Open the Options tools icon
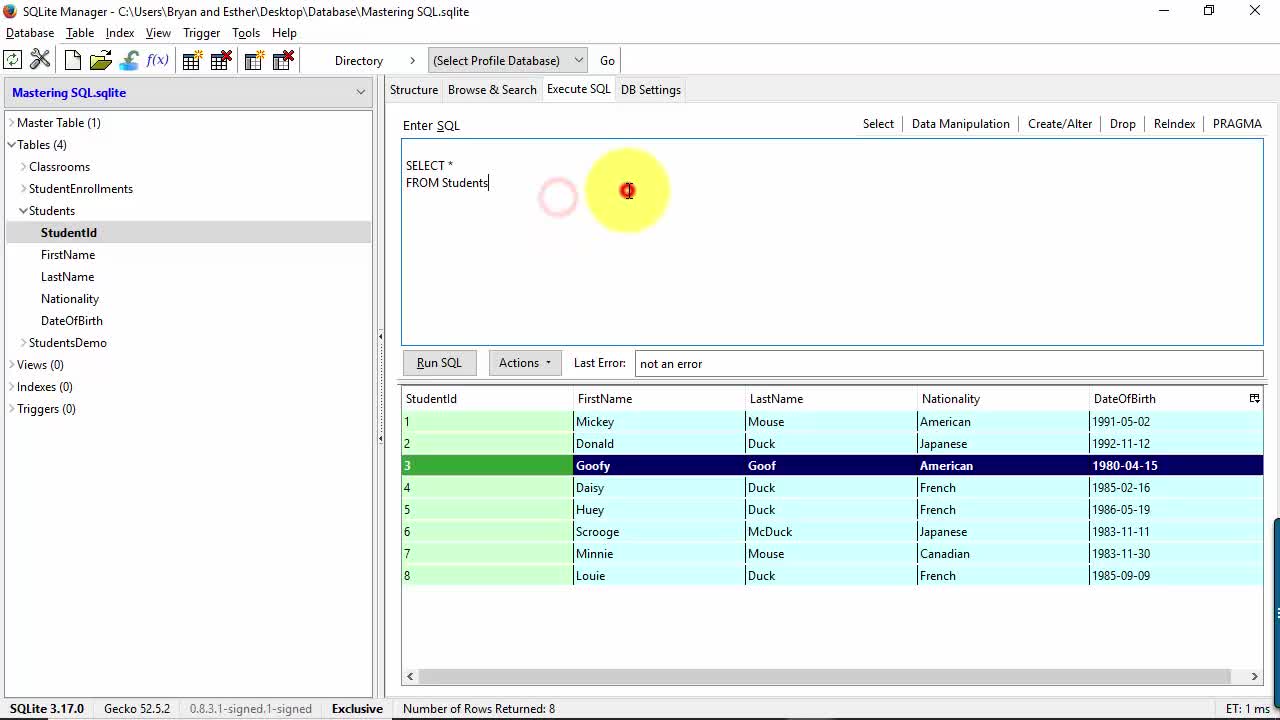This screenshot has height=720, width=1280. [x=40, y=61]
